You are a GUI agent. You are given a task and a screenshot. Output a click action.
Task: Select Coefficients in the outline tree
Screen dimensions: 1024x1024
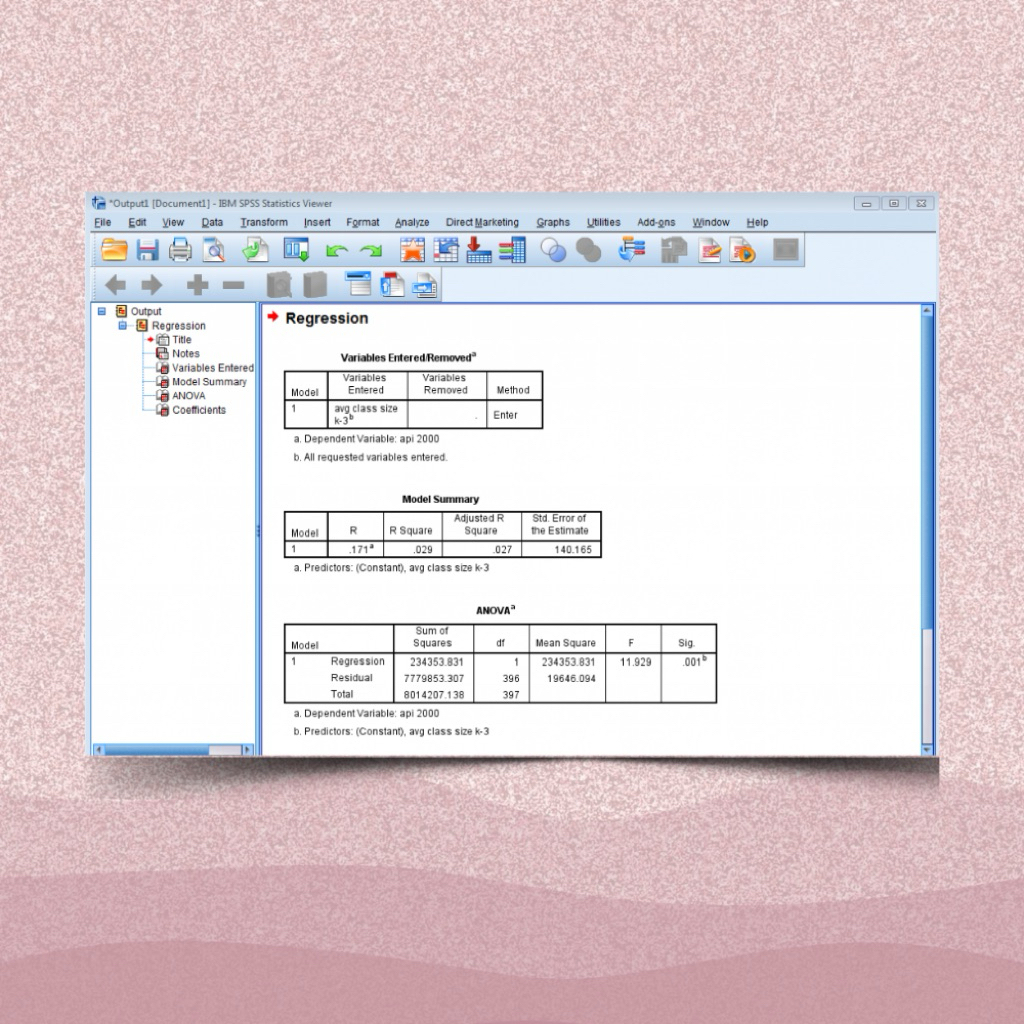[x=199, y=410]
